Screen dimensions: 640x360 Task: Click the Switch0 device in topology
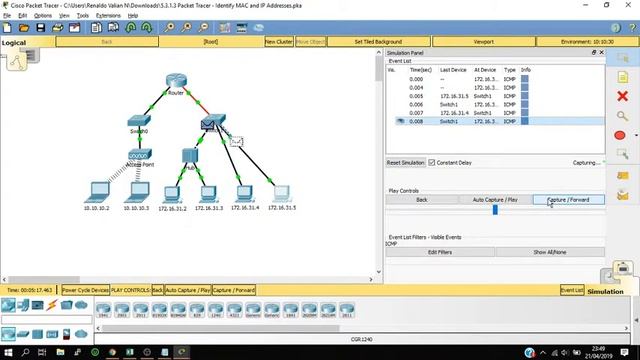pyautogui.click(x=139, y=120)
